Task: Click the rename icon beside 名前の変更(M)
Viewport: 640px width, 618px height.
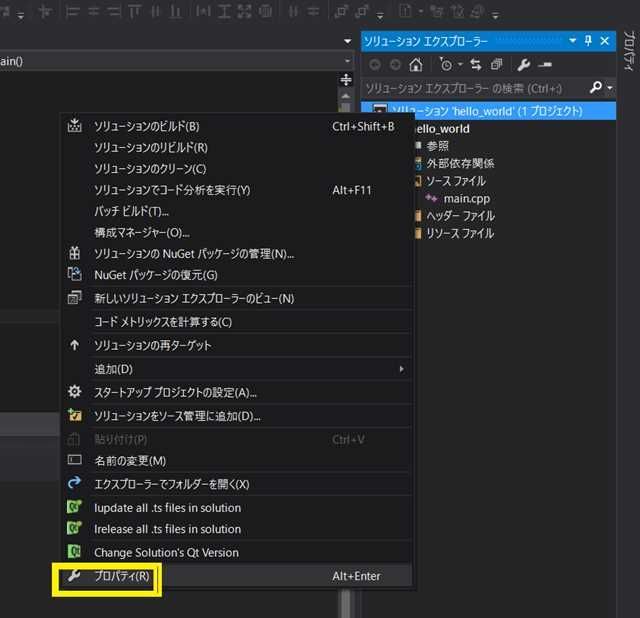Action: tap(74, 460)
